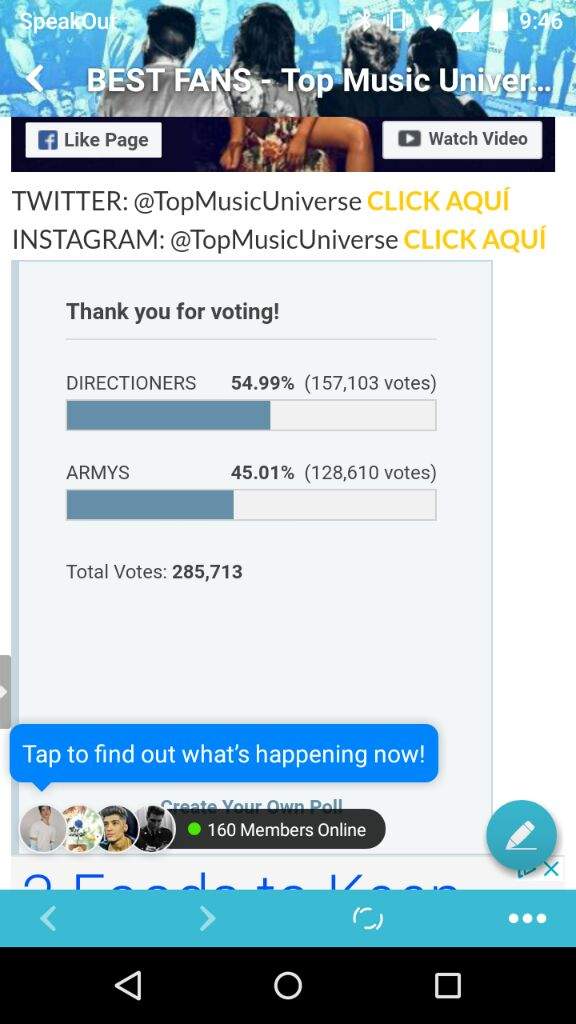Expand the side drawer handle on left edge
This screenshot has height=1024, width=576.
(x=5, y=692)
